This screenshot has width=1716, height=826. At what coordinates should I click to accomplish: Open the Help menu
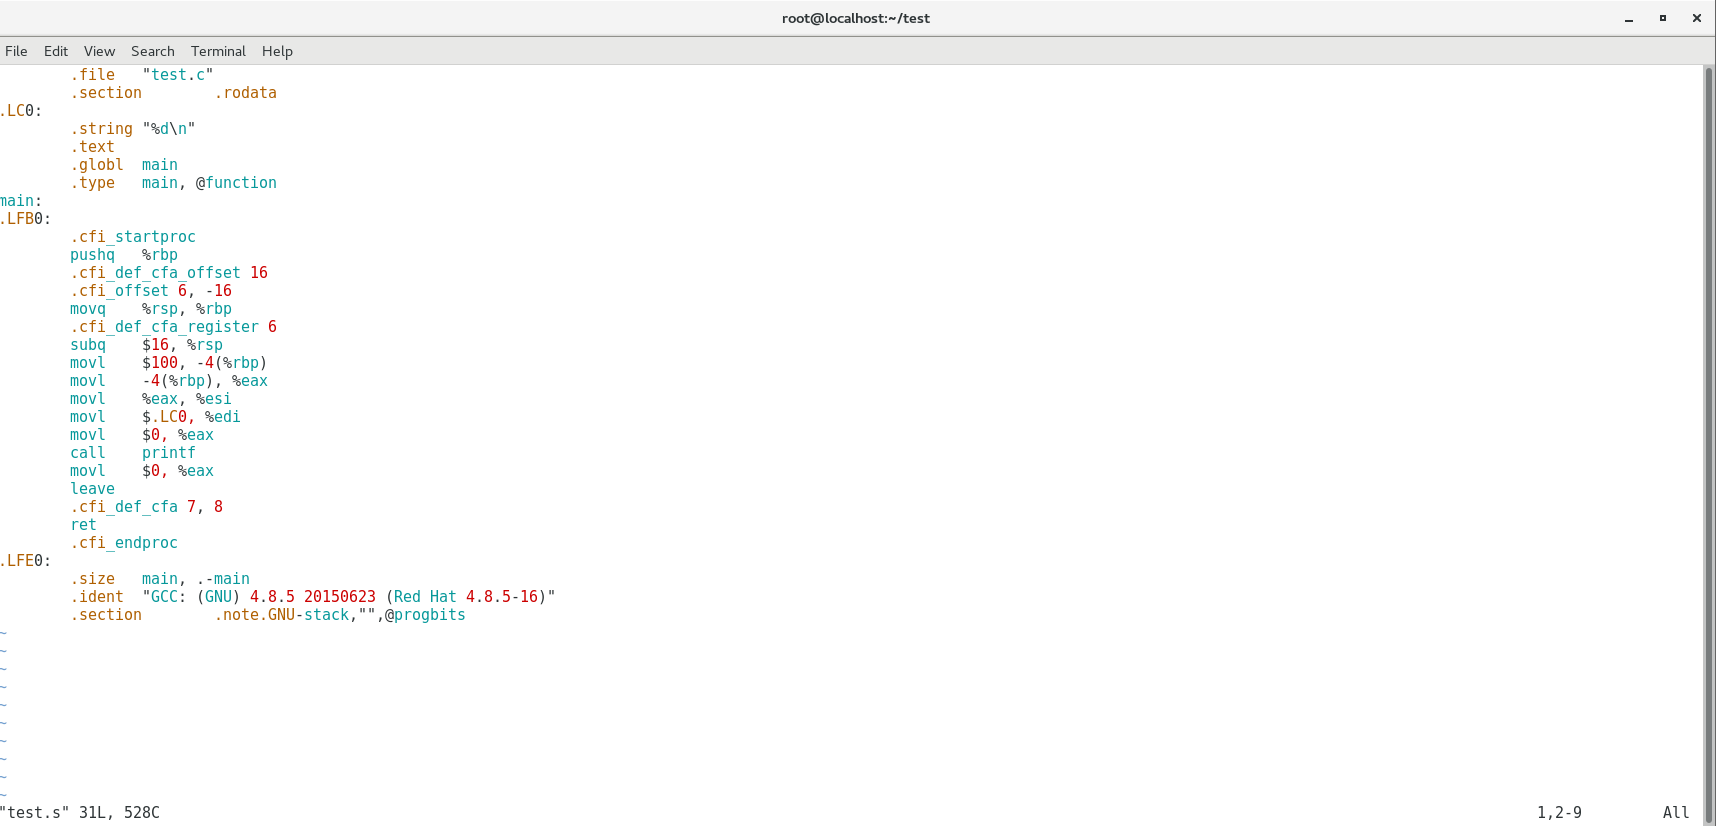click(277, 51)
